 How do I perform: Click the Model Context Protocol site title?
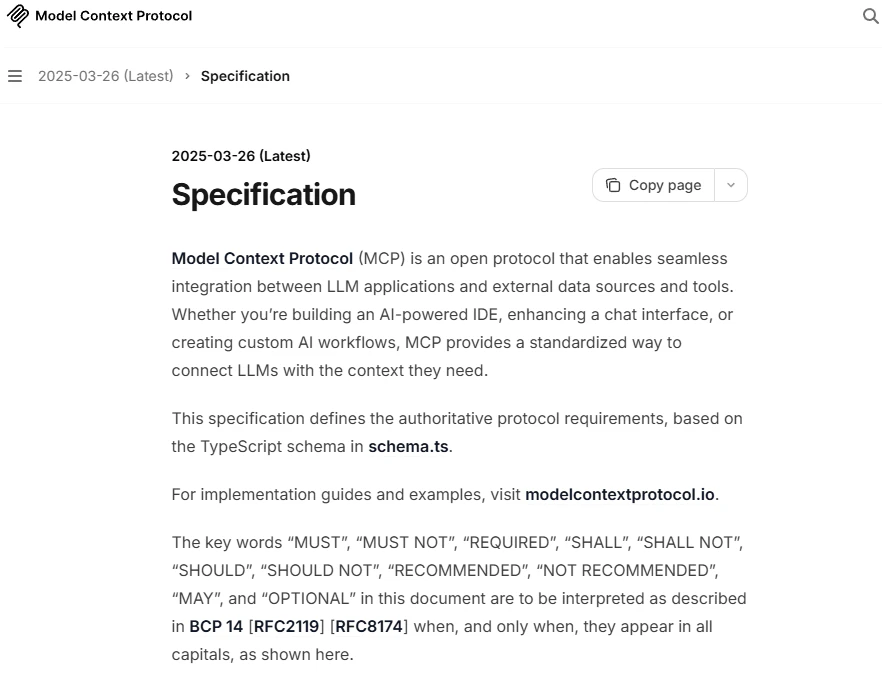(114, 16)
